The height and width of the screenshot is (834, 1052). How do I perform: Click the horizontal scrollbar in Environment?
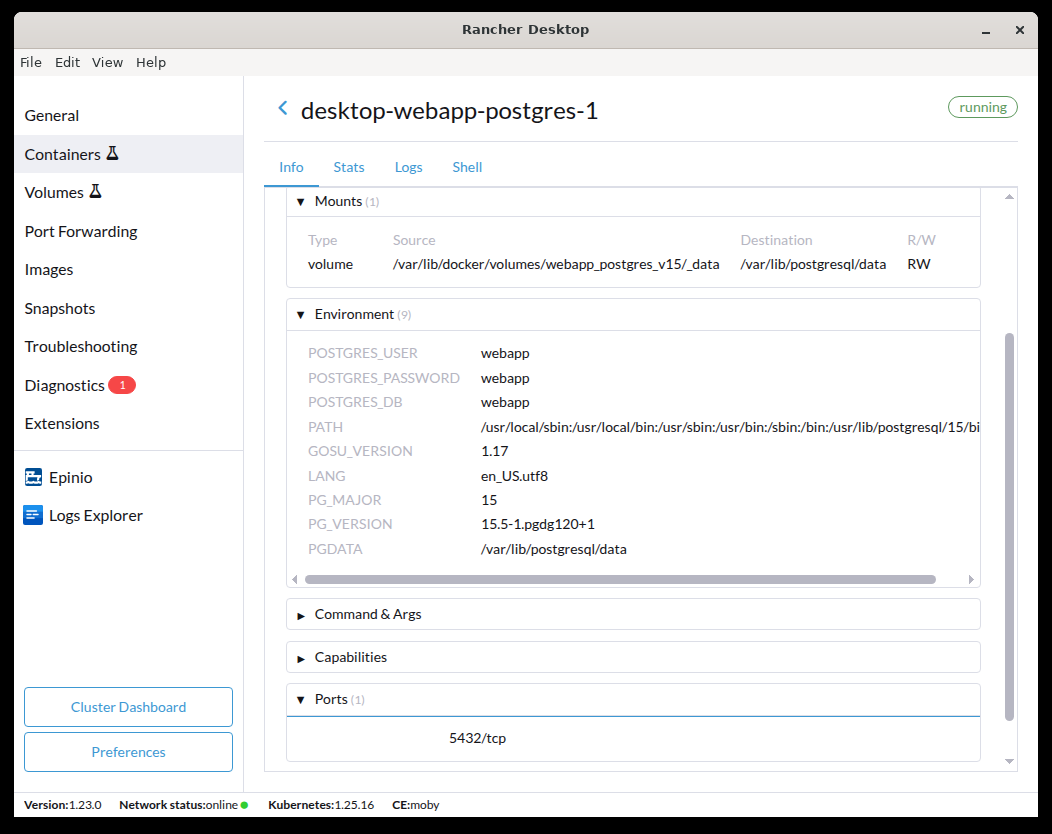point(620,579)
